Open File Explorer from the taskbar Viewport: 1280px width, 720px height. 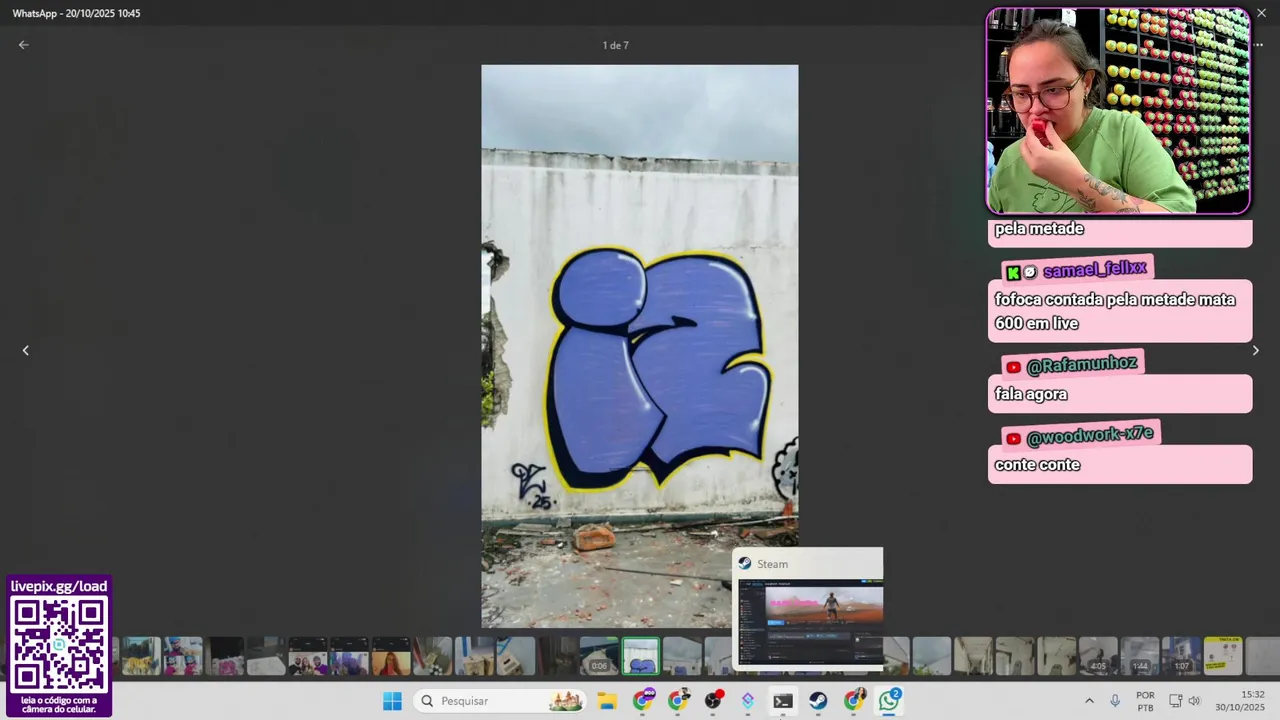coord(607,701)
